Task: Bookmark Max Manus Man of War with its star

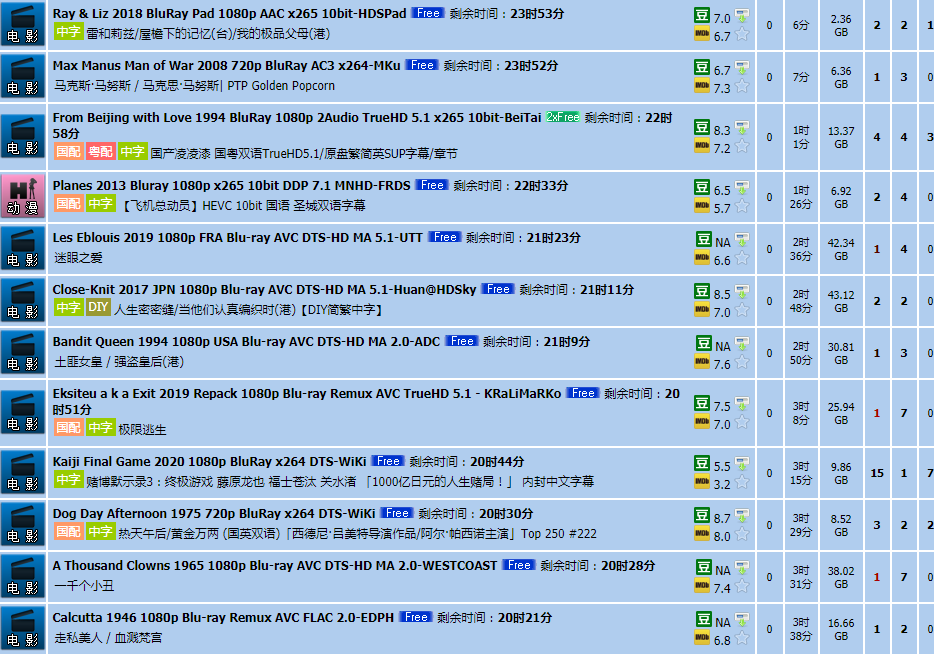Action: point(742,86)
